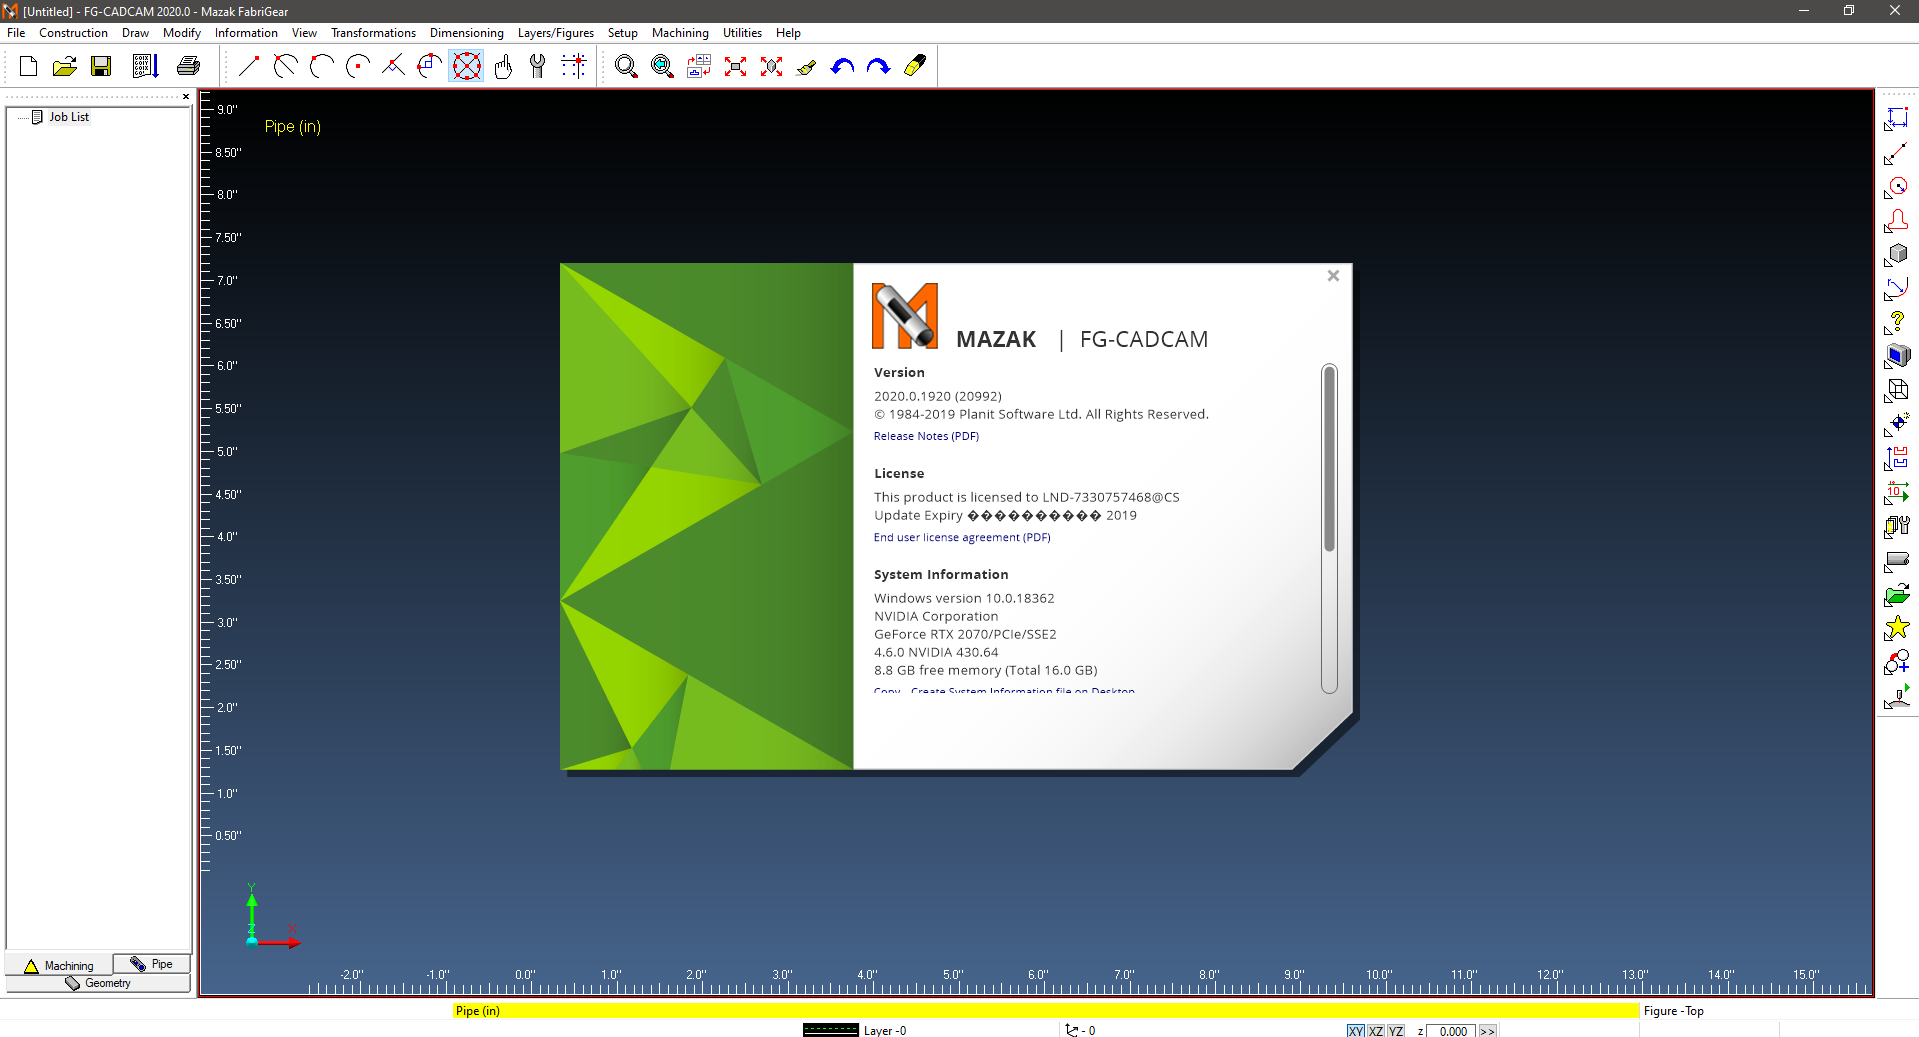This screenshot has height=1037, width=1919.
Task: Select the XY plane button in status bar
Action: coord(1355,1031)
